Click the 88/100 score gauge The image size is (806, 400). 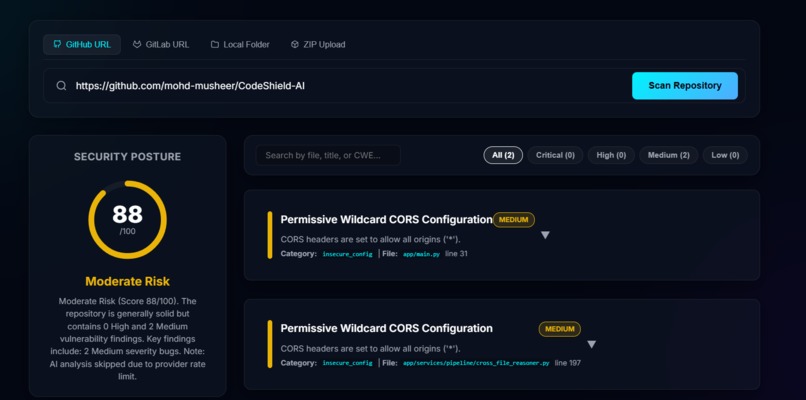[x=127, y=220]
